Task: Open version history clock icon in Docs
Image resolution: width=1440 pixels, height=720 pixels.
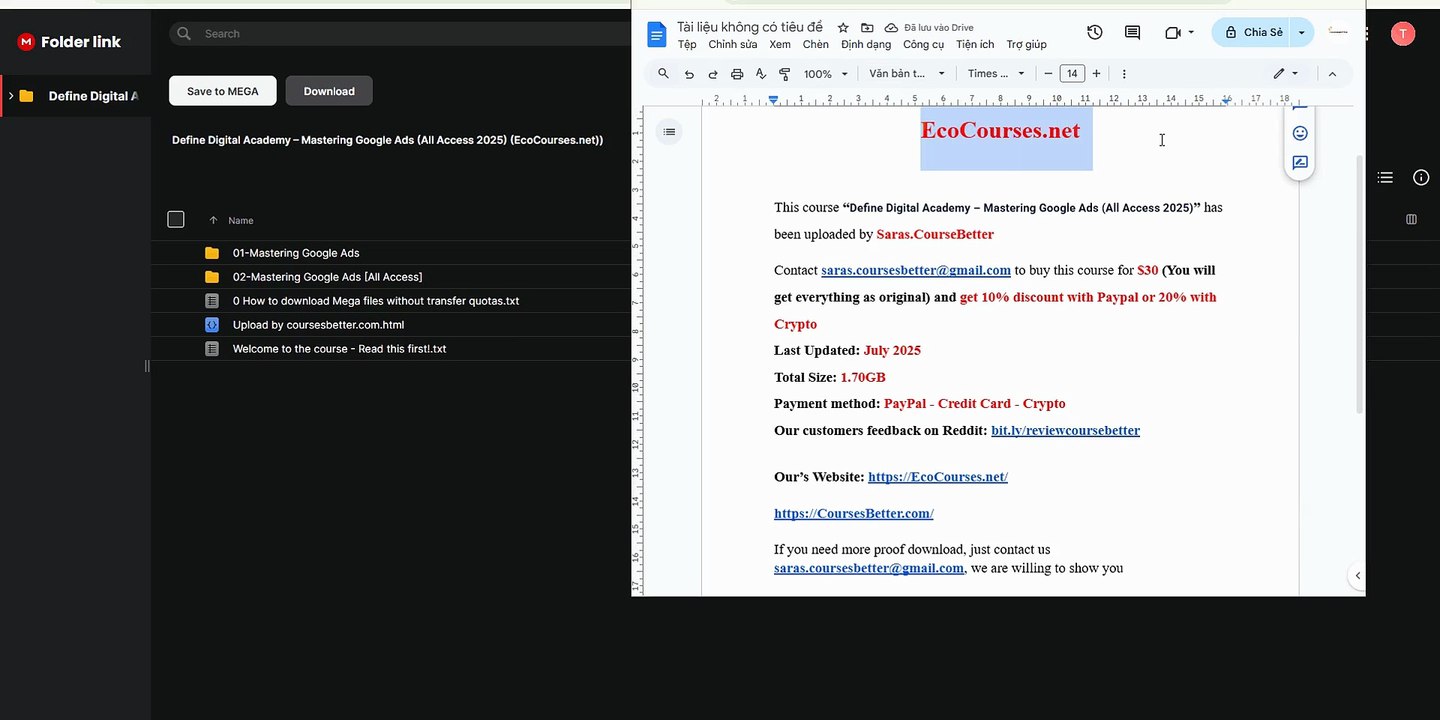Action: point(1095,33)
